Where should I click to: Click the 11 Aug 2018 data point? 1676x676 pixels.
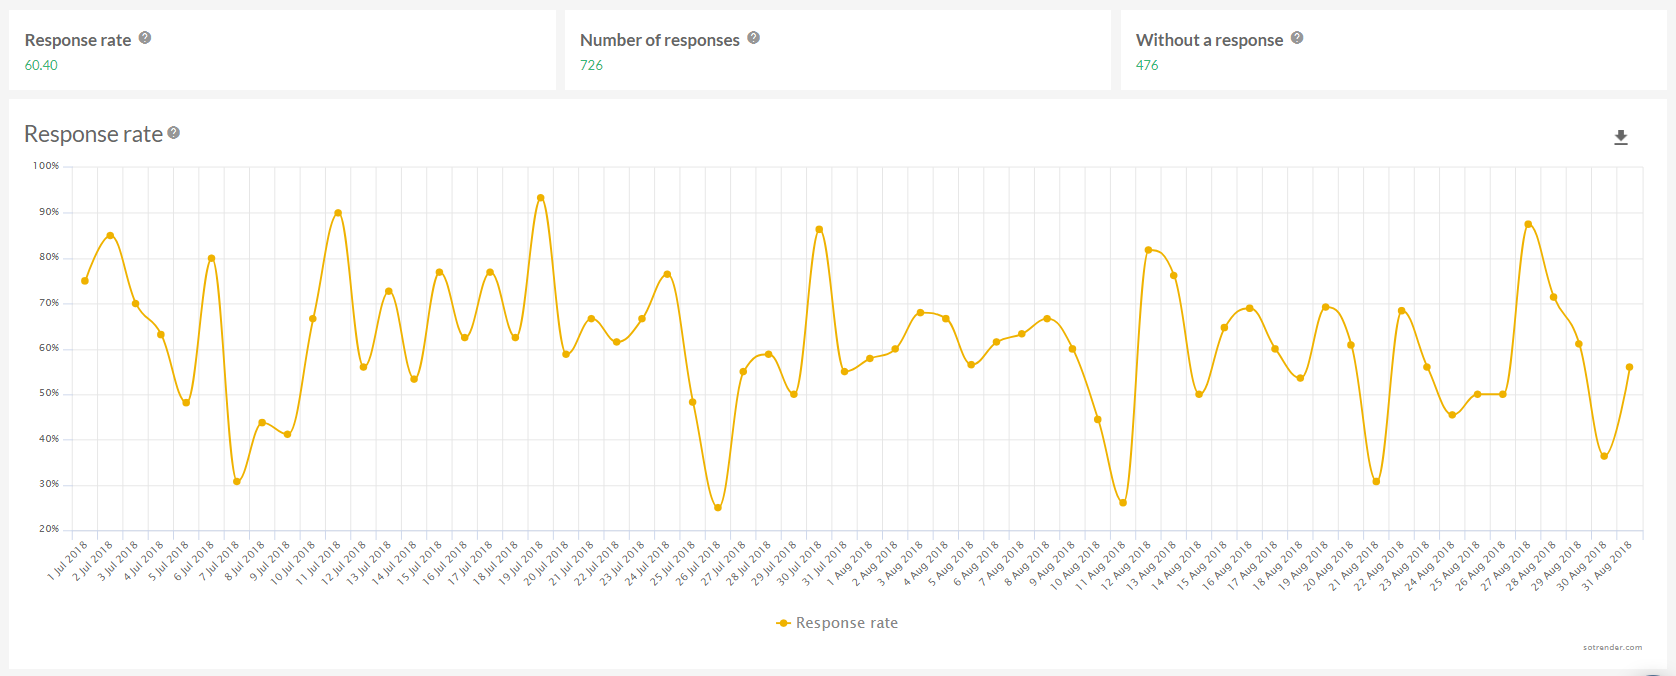tap(1123, 503)
